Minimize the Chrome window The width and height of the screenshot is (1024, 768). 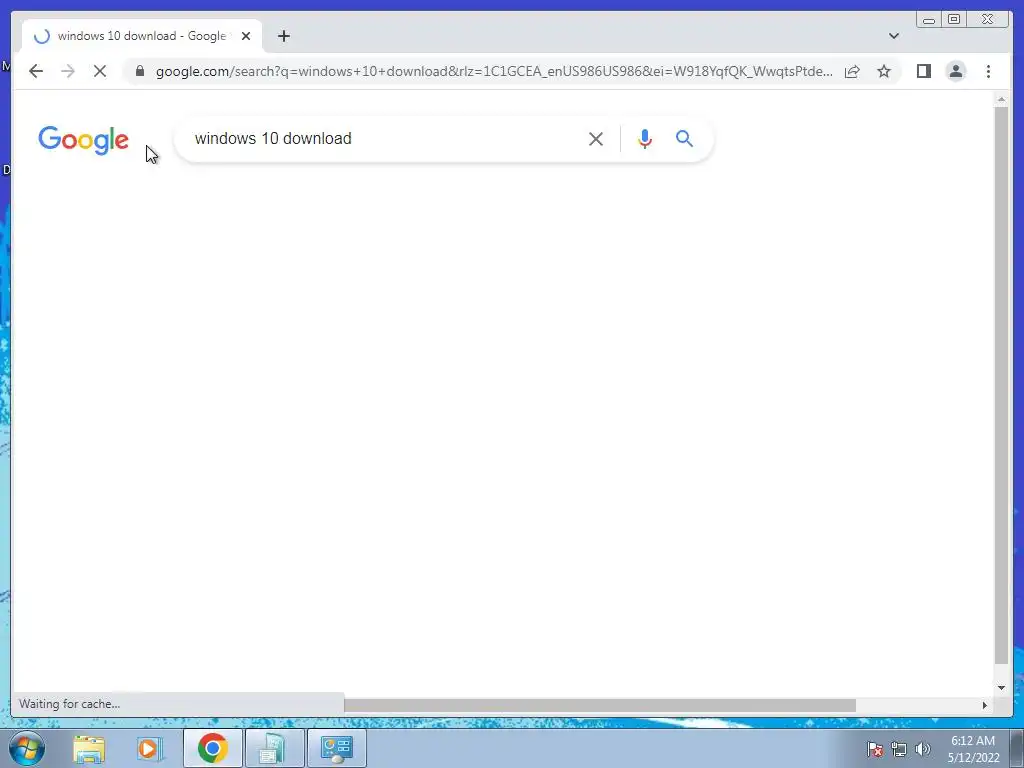(x=929, y=20)
